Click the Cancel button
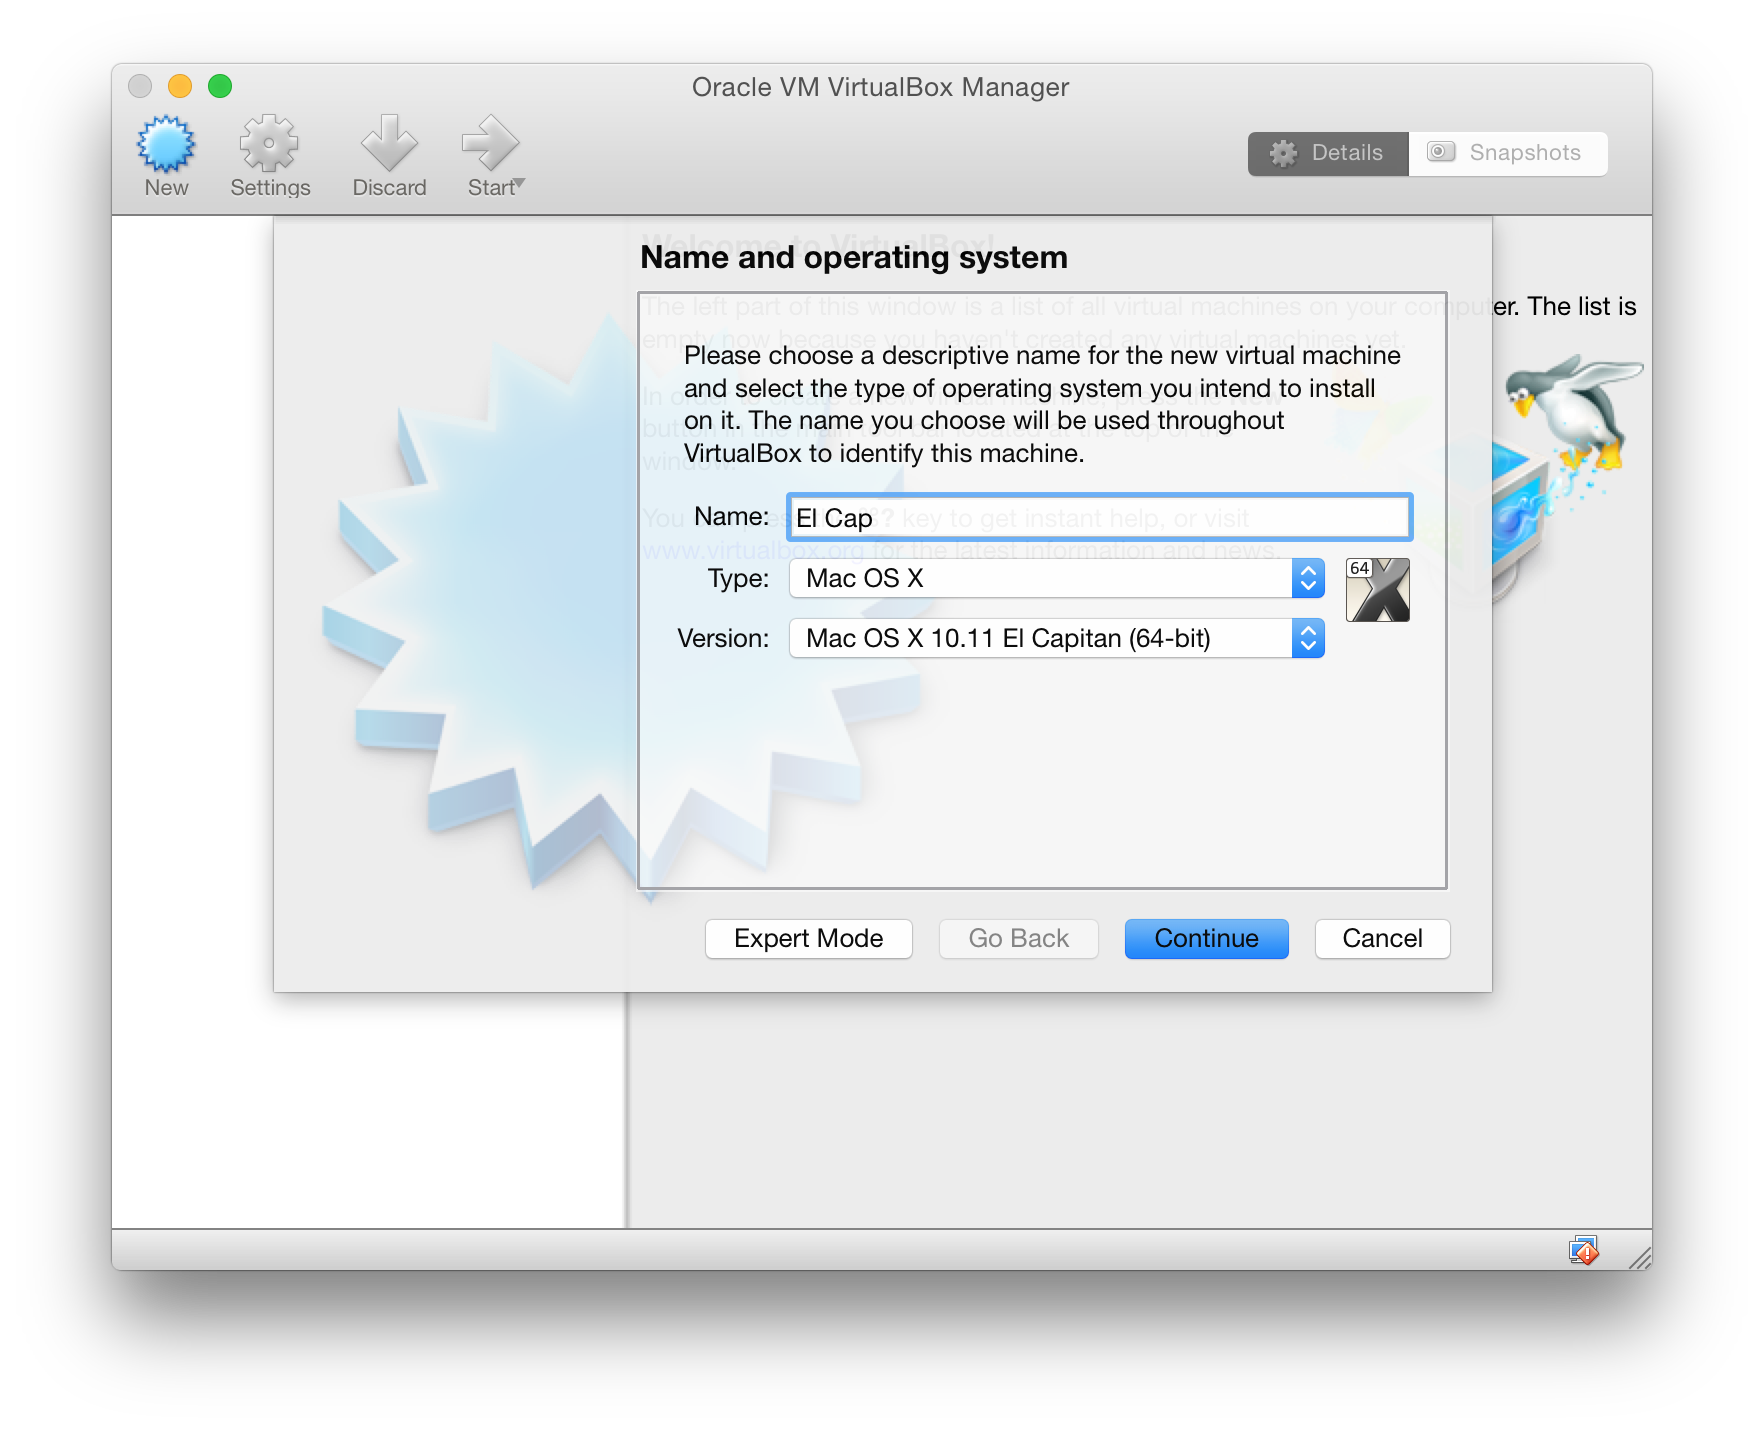The image size is (1764, 1430). (1382, 938)
